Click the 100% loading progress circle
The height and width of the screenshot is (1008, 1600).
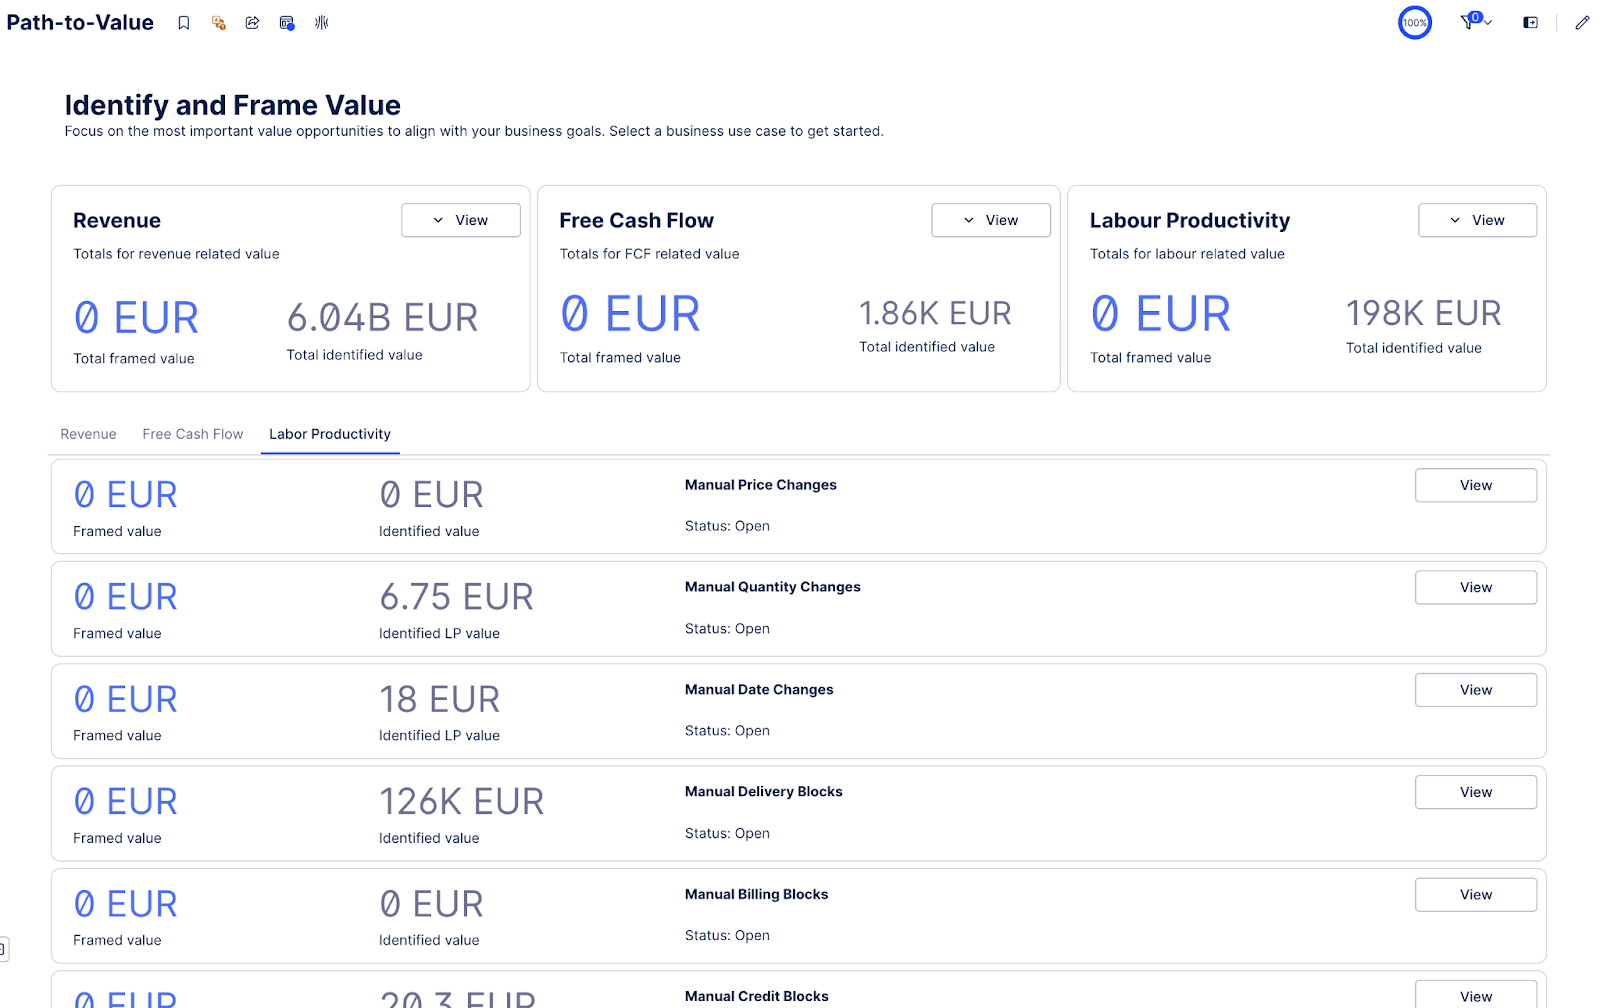tap(1414, 23)
